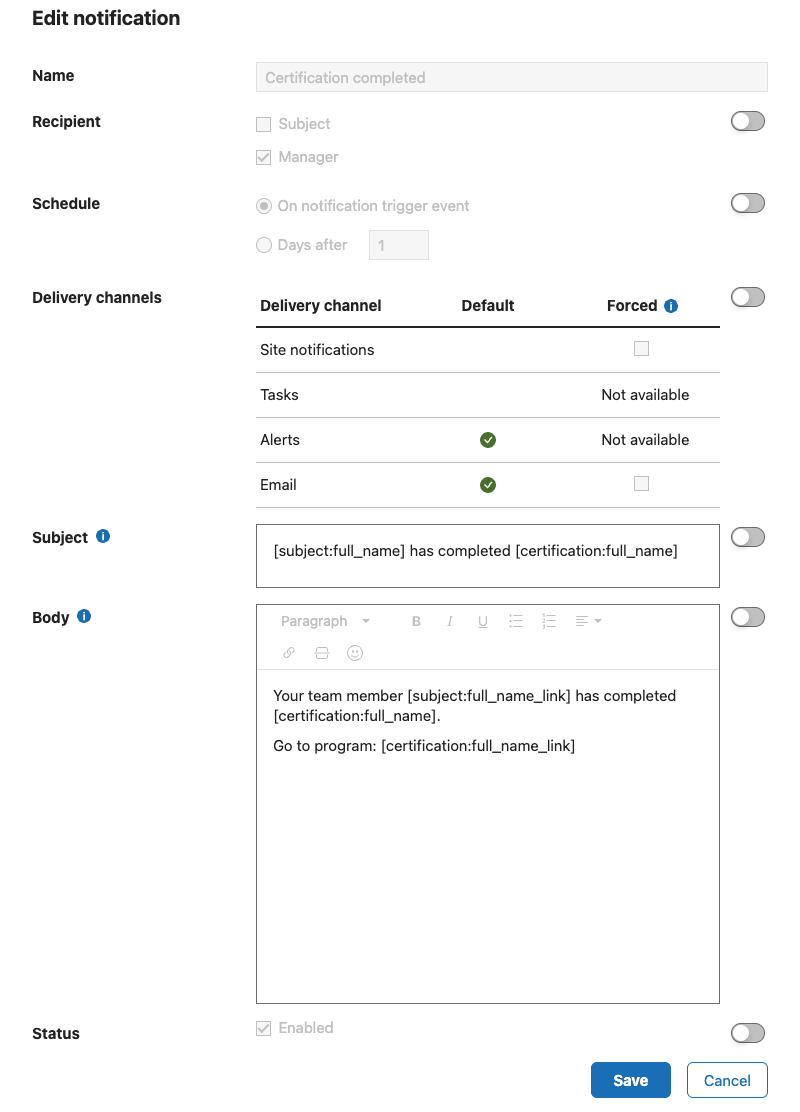Check Forced box for Site notifications
800x1112 pixels.
pyautogui.click(x=641, y=348)
